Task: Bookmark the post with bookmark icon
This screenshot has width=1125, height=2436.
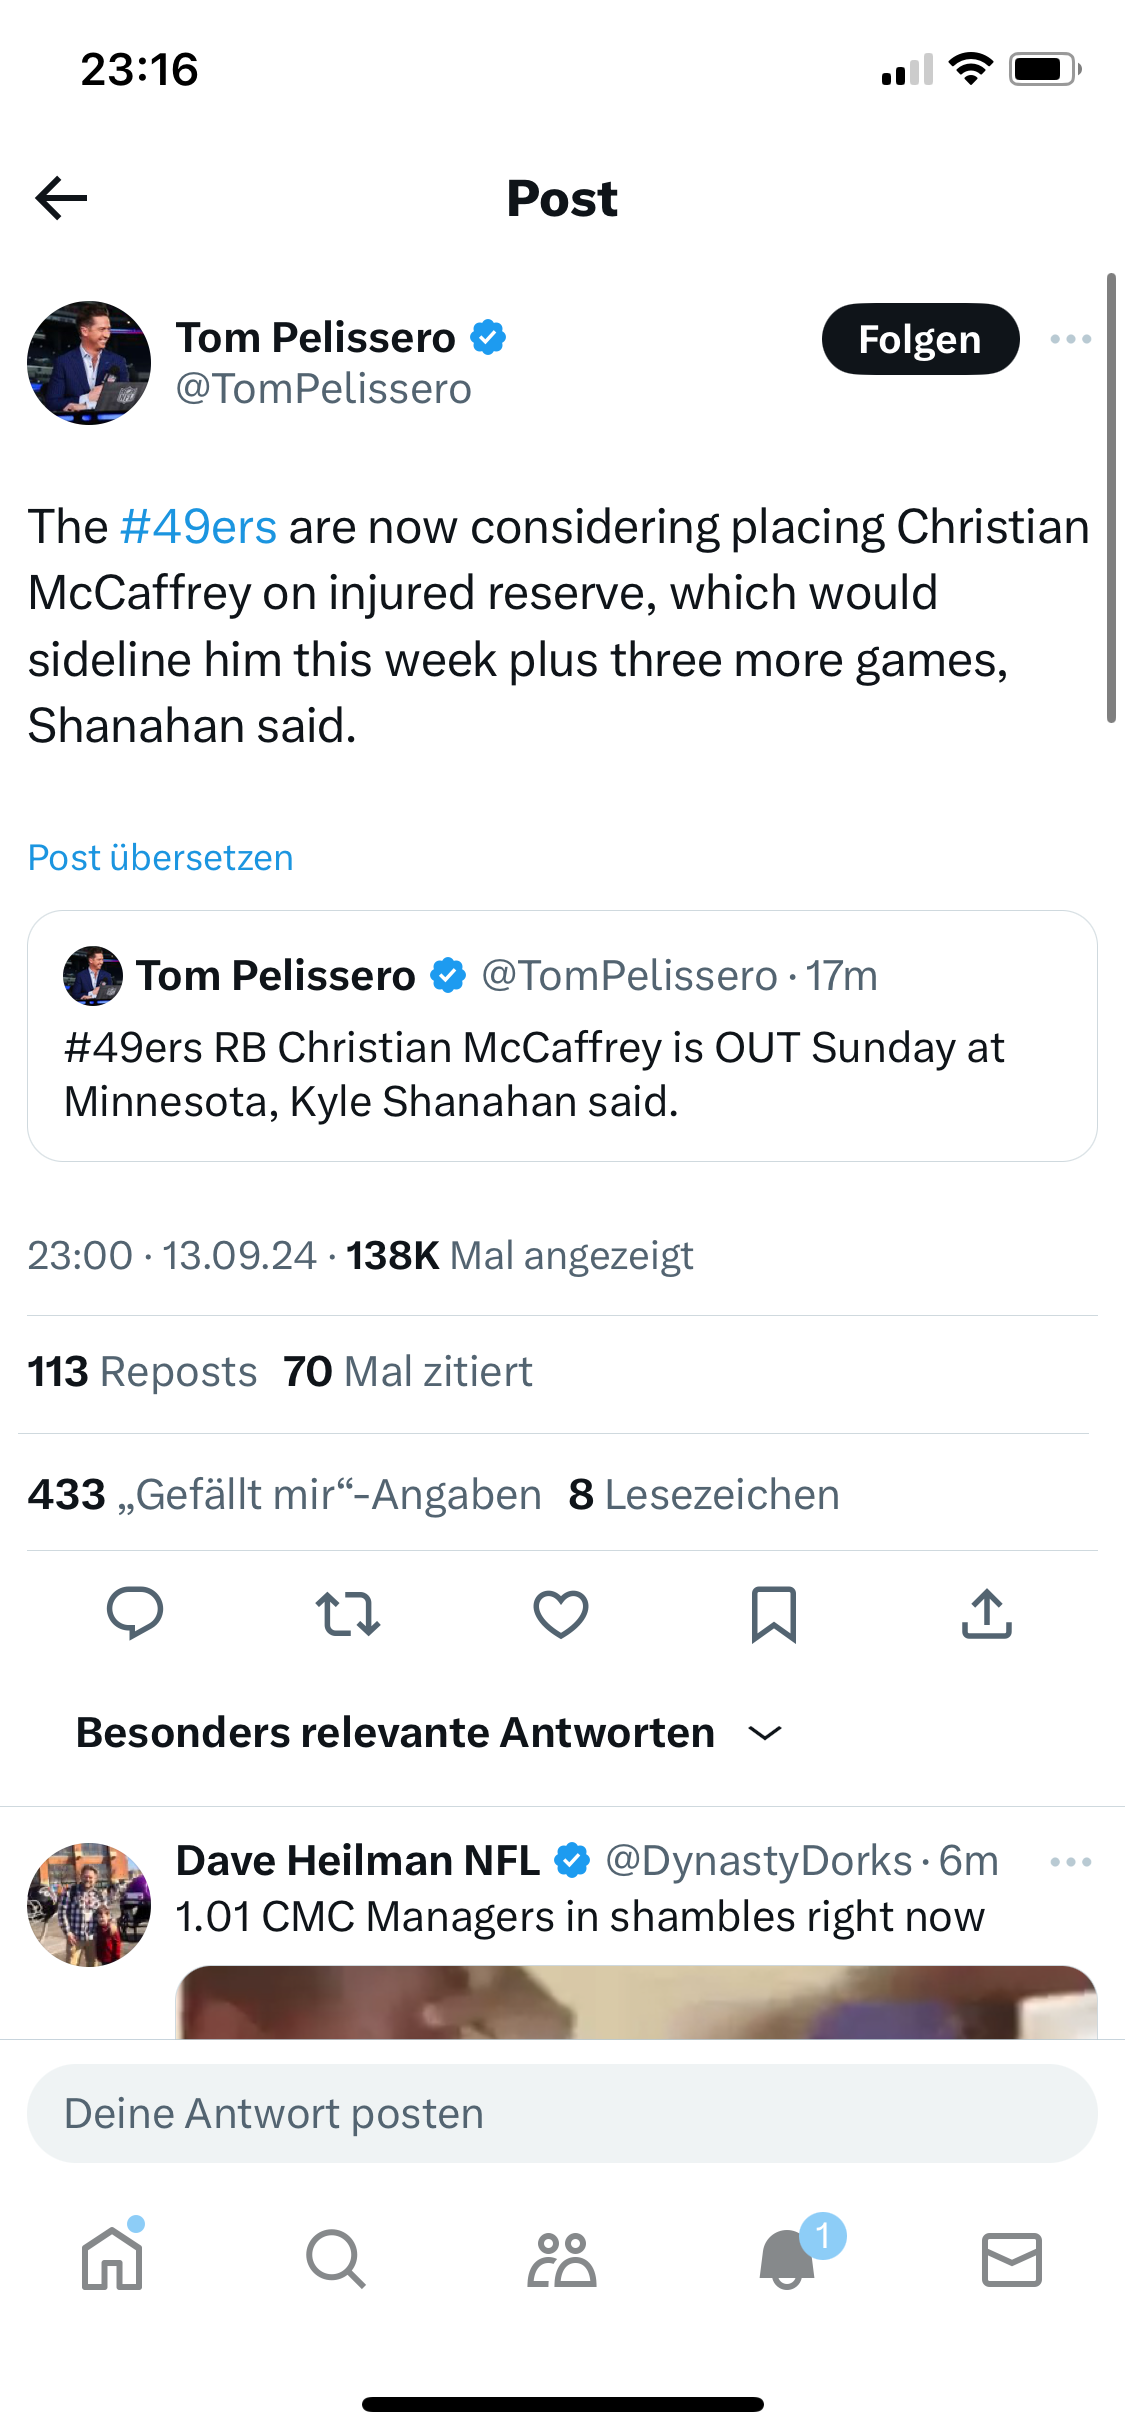Action: click(x=774, y=1613)
